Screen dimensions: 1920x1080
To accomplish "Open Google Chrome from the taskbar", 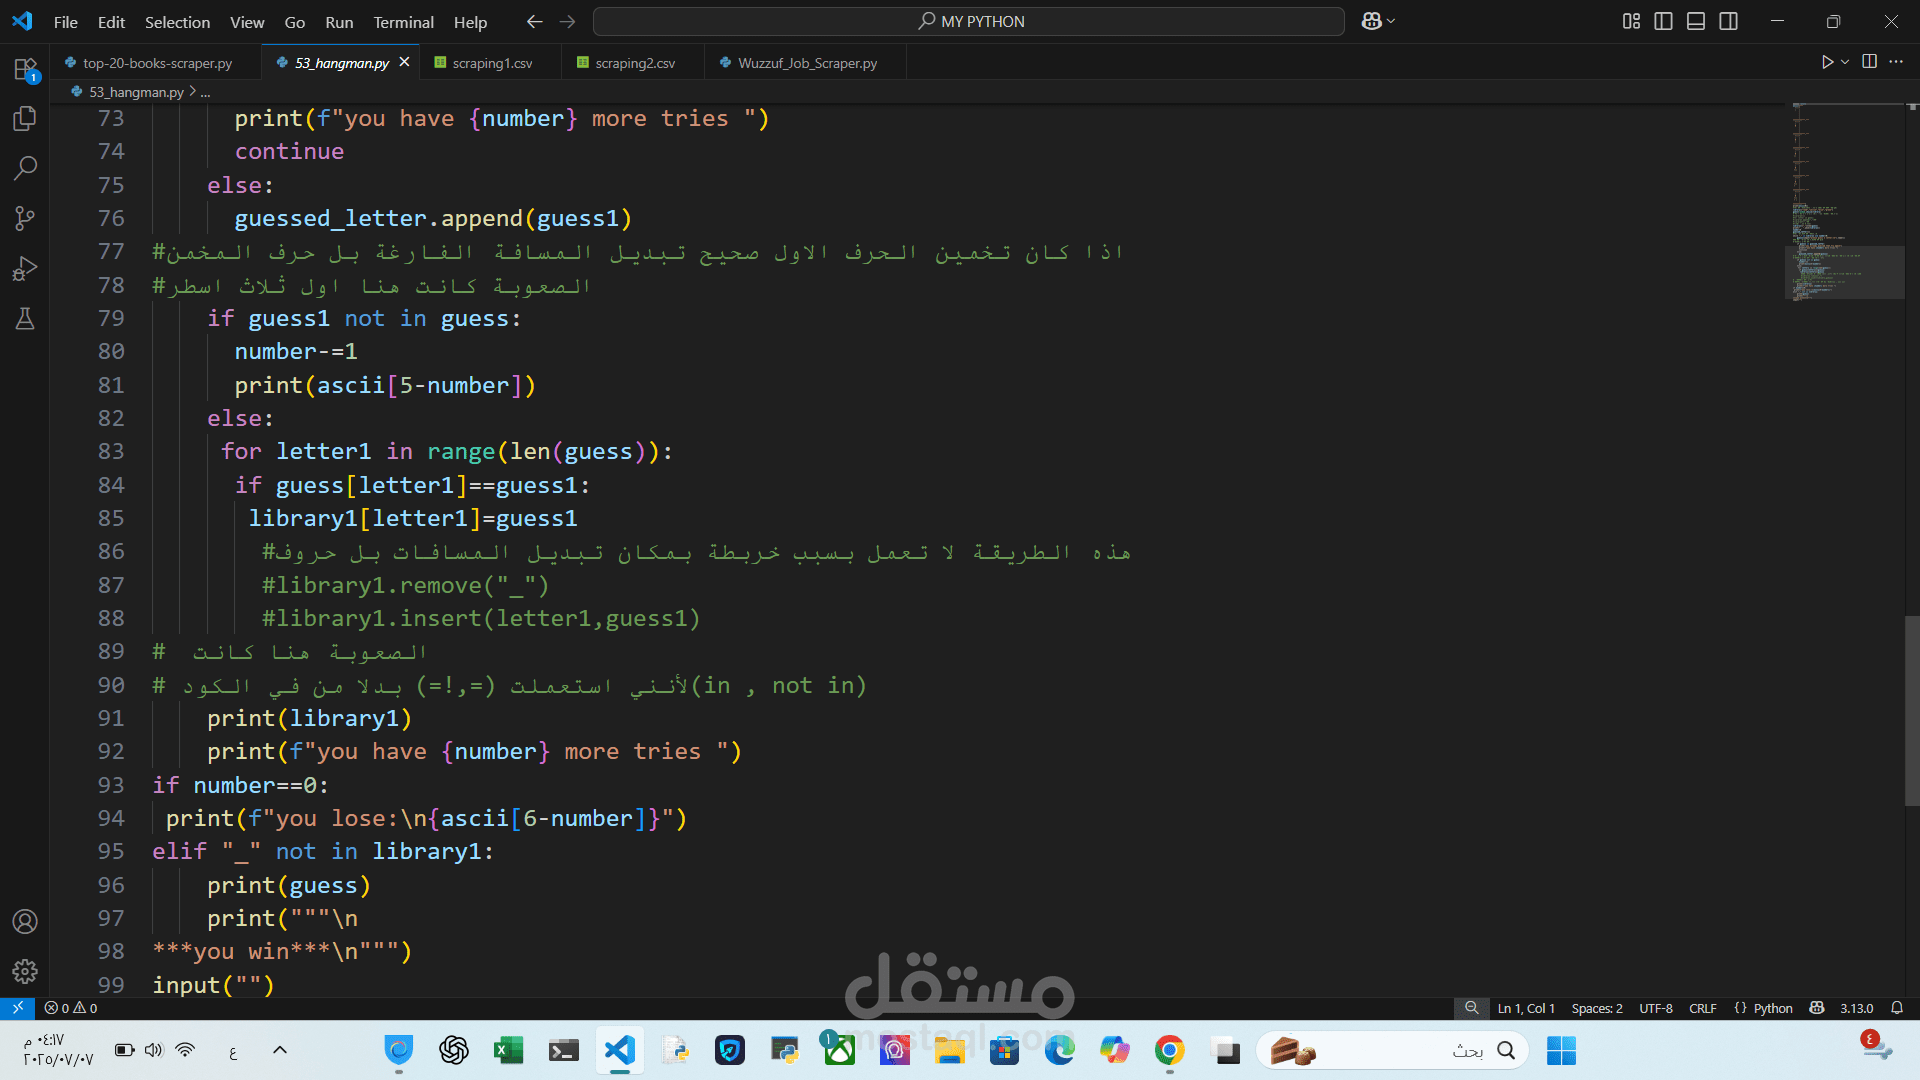I will pos(1169,1050).
